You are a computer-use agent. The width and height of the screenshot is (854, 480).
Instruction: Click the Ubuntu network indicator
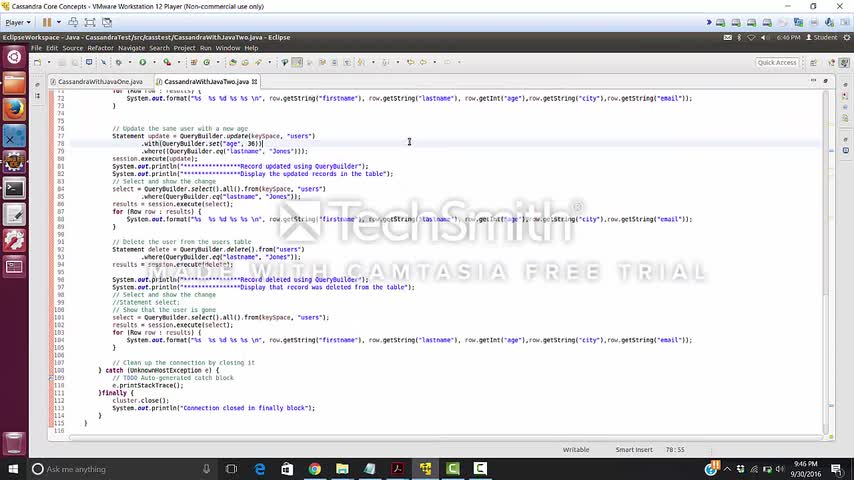752,38
